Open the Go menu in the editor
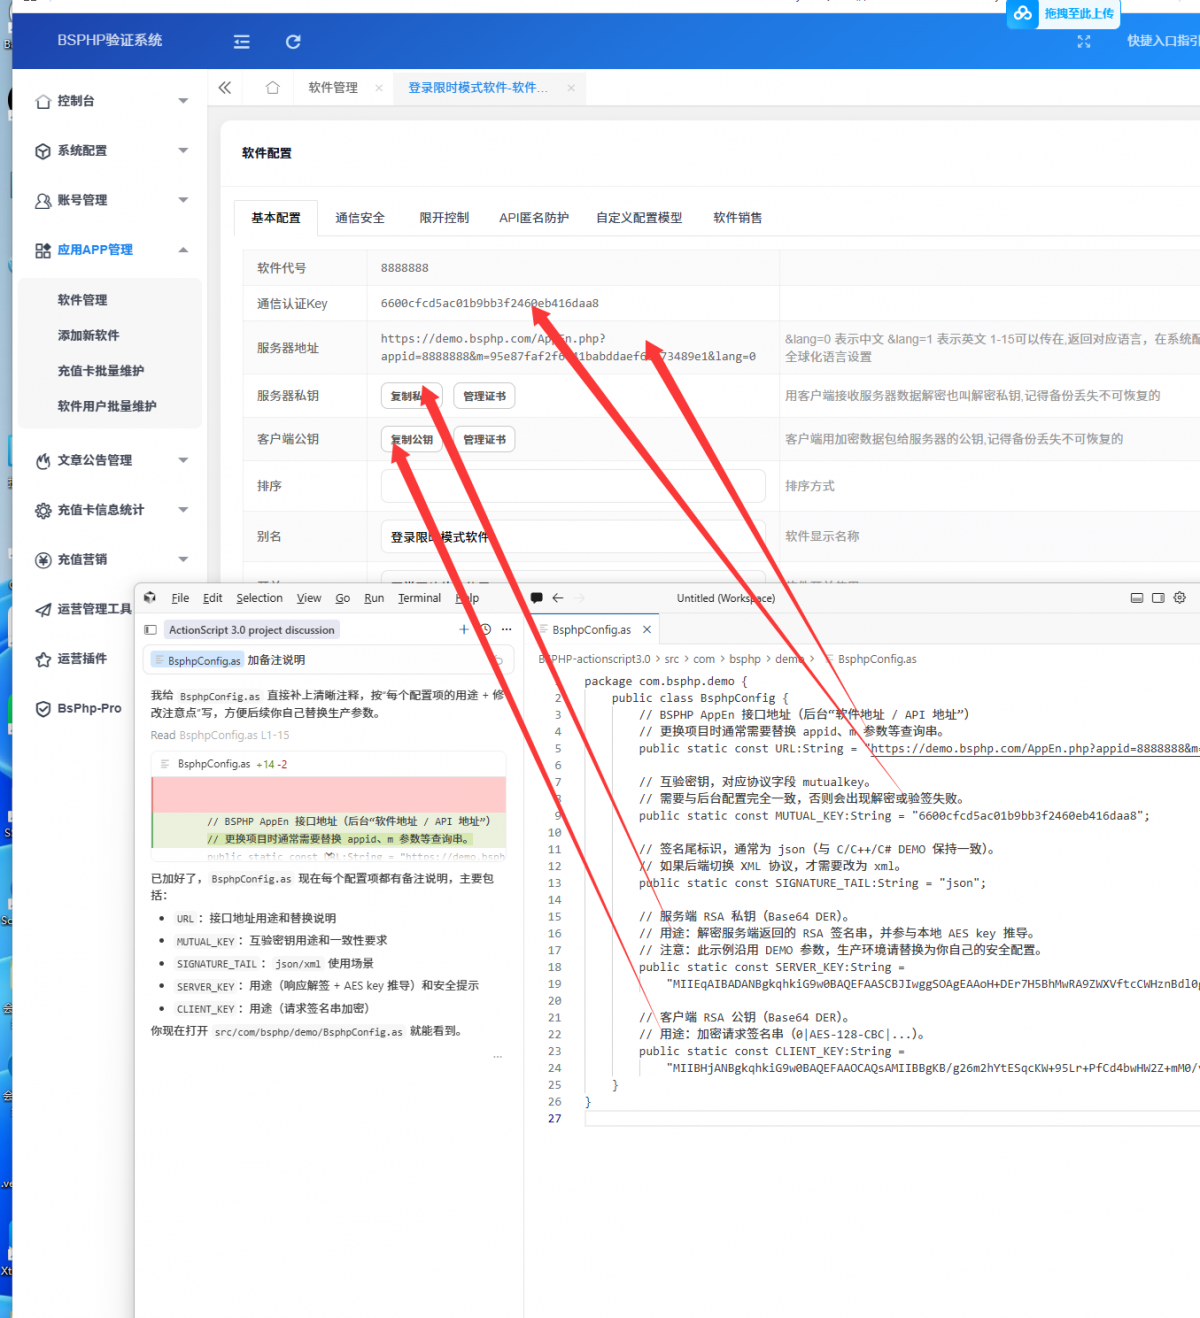The height and width of the screenshot is (1318, 1200). click(x=343, y=598)
